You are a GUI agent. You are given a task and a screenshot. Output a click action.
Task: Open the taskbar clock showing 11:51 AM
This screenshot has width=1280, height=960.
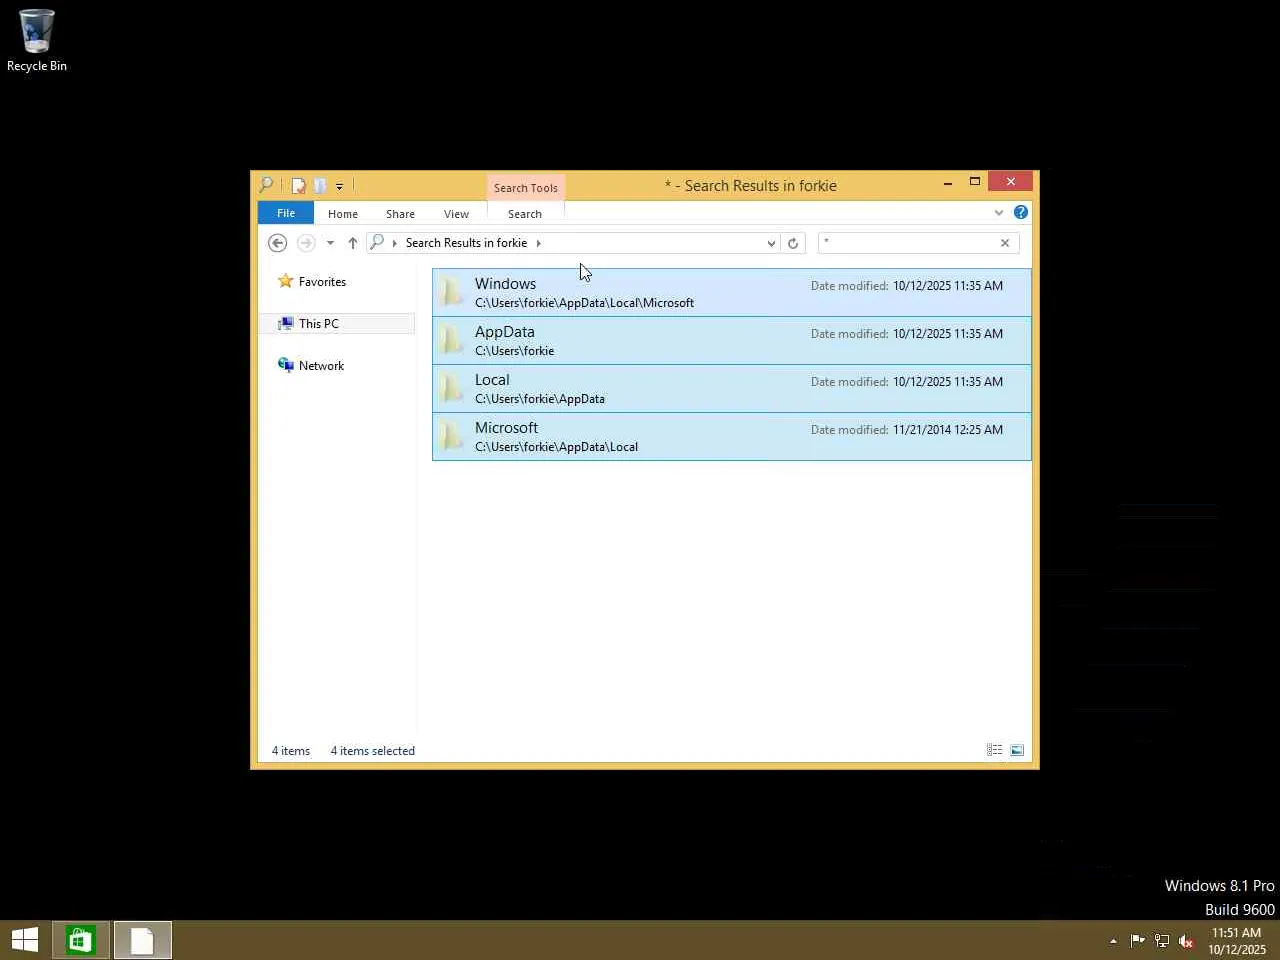coord(1237,941)
